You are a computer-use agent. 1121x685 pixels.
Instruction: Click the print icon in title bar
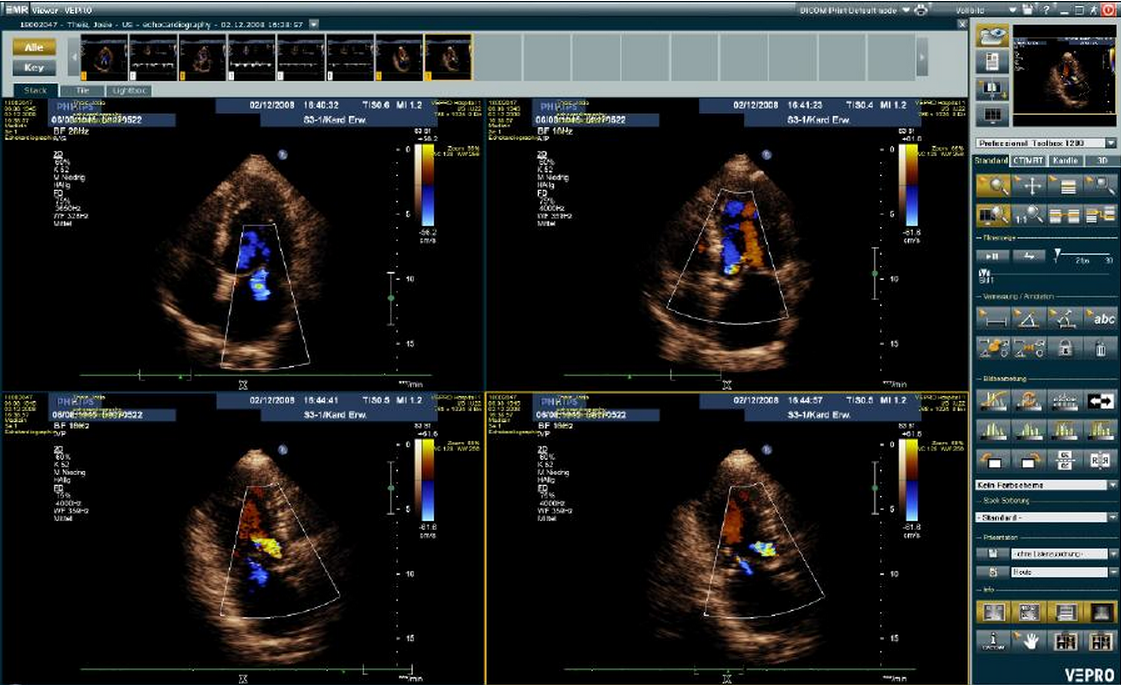922,9
